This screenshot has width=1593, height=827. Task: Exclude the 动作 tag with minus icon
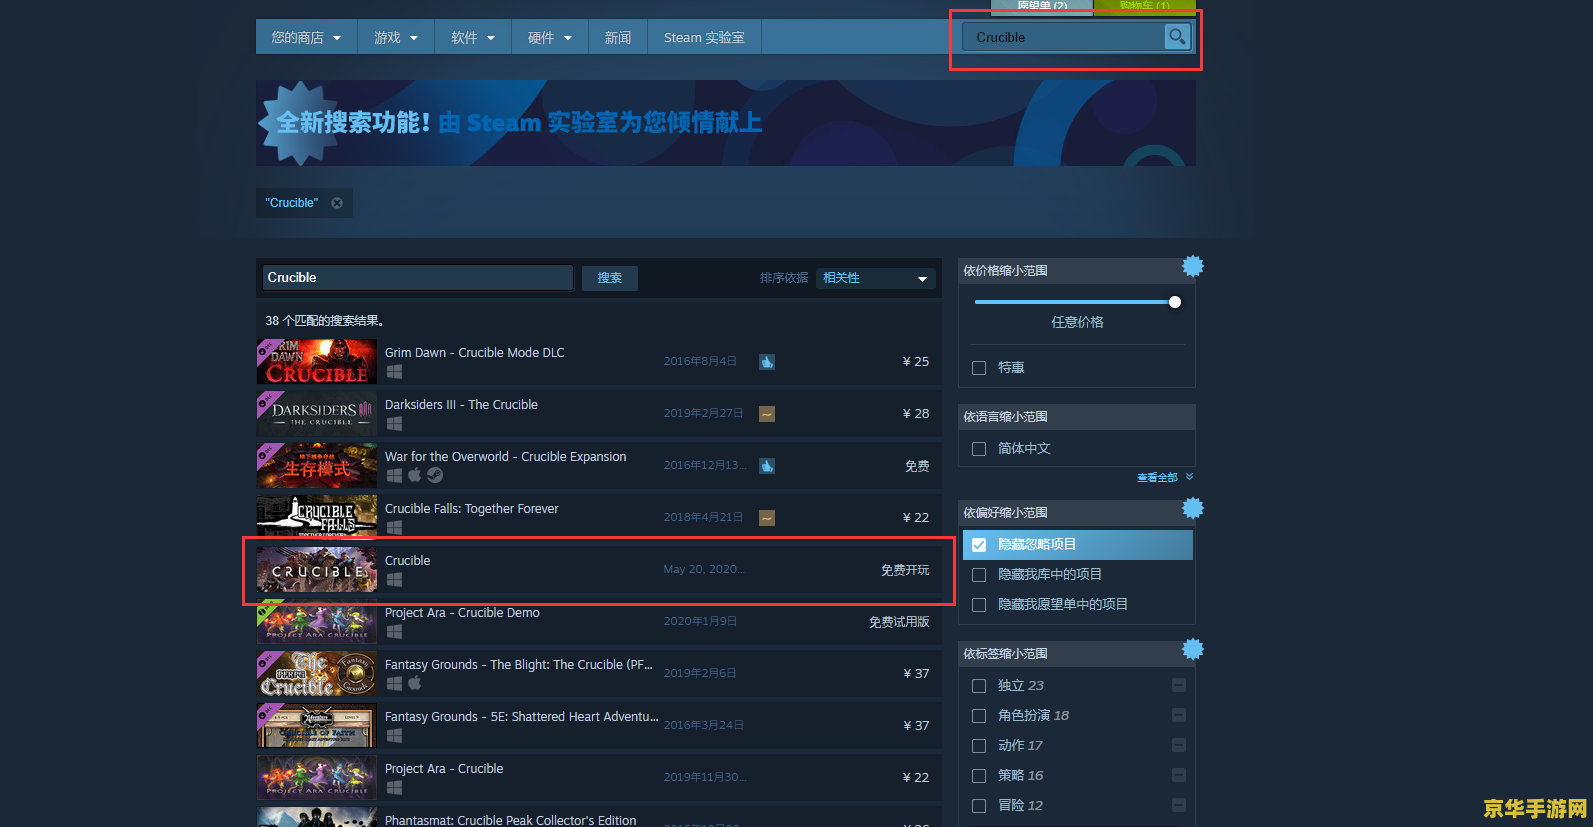click(1179, 745)
